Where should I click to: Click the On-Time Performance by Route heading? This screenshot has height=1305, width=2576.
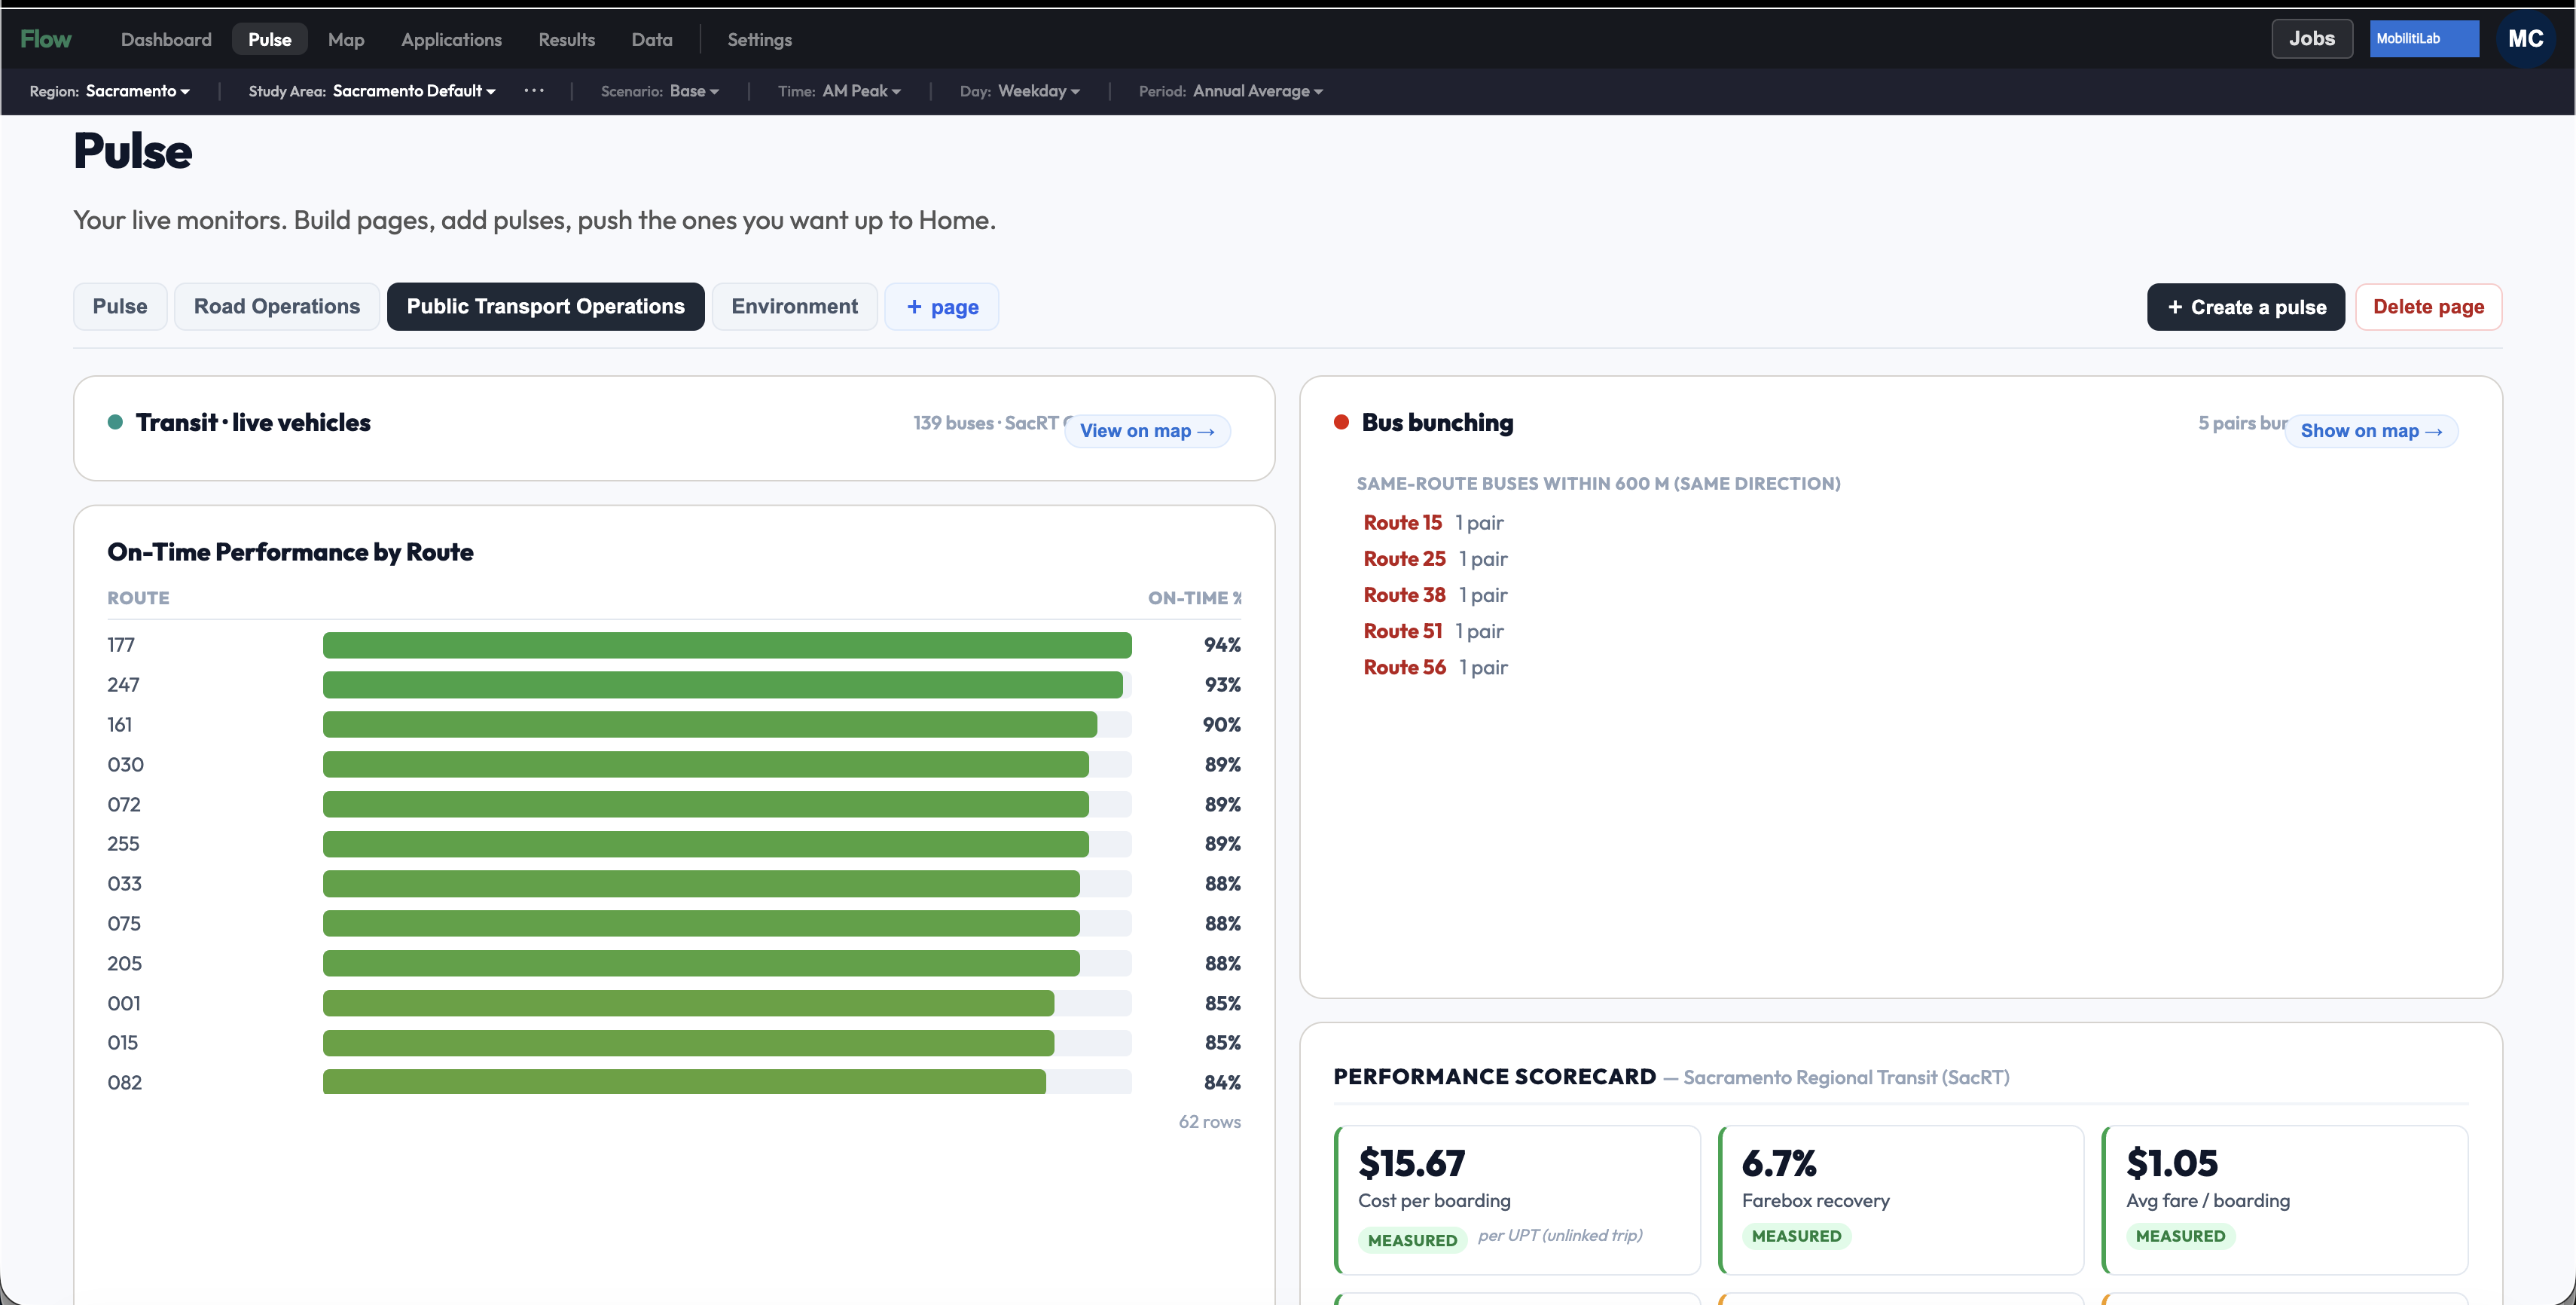click(x=290, y=552)
